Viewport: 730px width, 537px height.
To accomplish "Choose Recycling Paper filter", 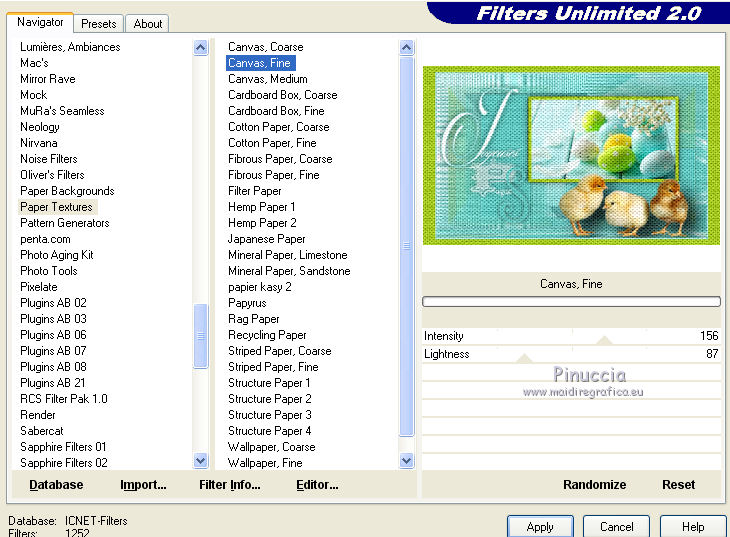I will 267,335.
